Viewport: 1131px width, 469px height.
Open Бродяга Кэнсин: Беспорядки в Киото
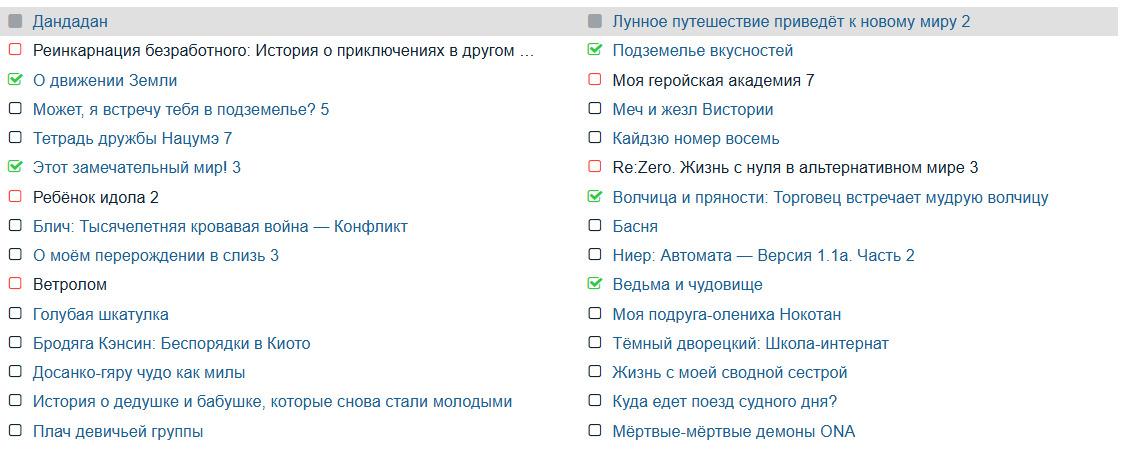tap(171, 343)
